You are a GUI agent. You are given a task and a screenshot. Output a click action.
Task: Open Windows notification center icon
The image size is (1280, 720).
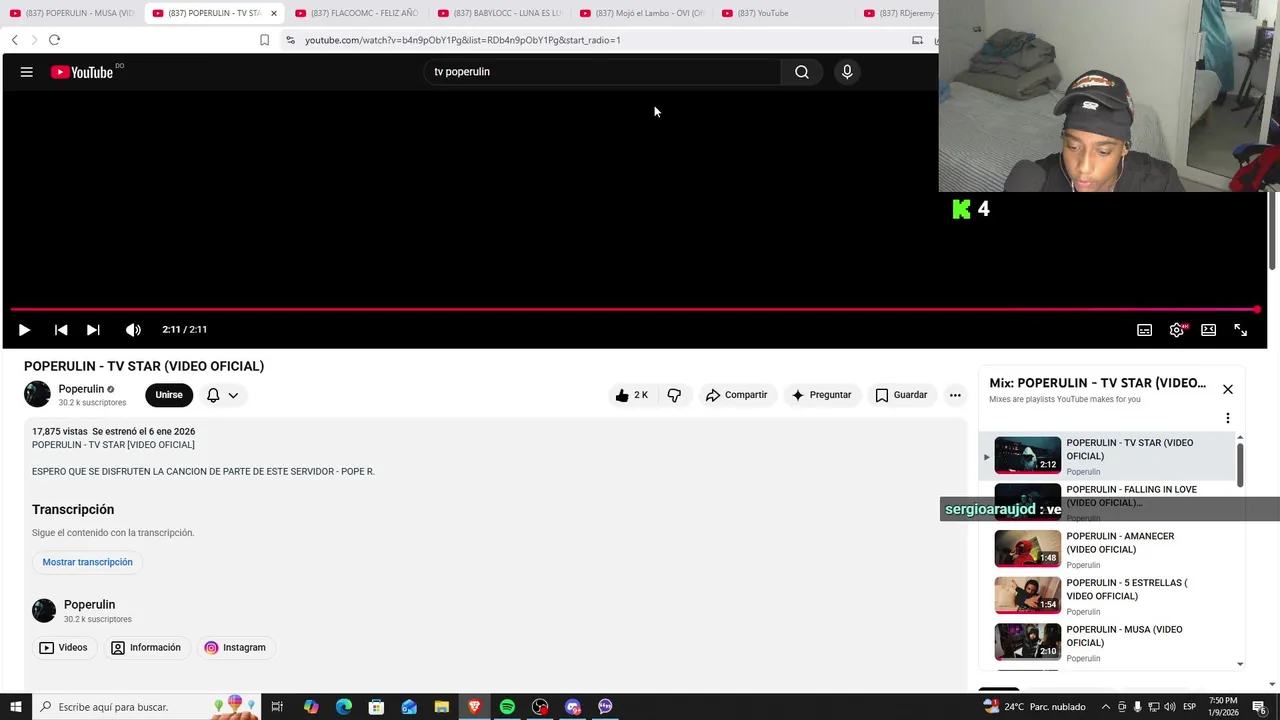tap(1259, 707)
